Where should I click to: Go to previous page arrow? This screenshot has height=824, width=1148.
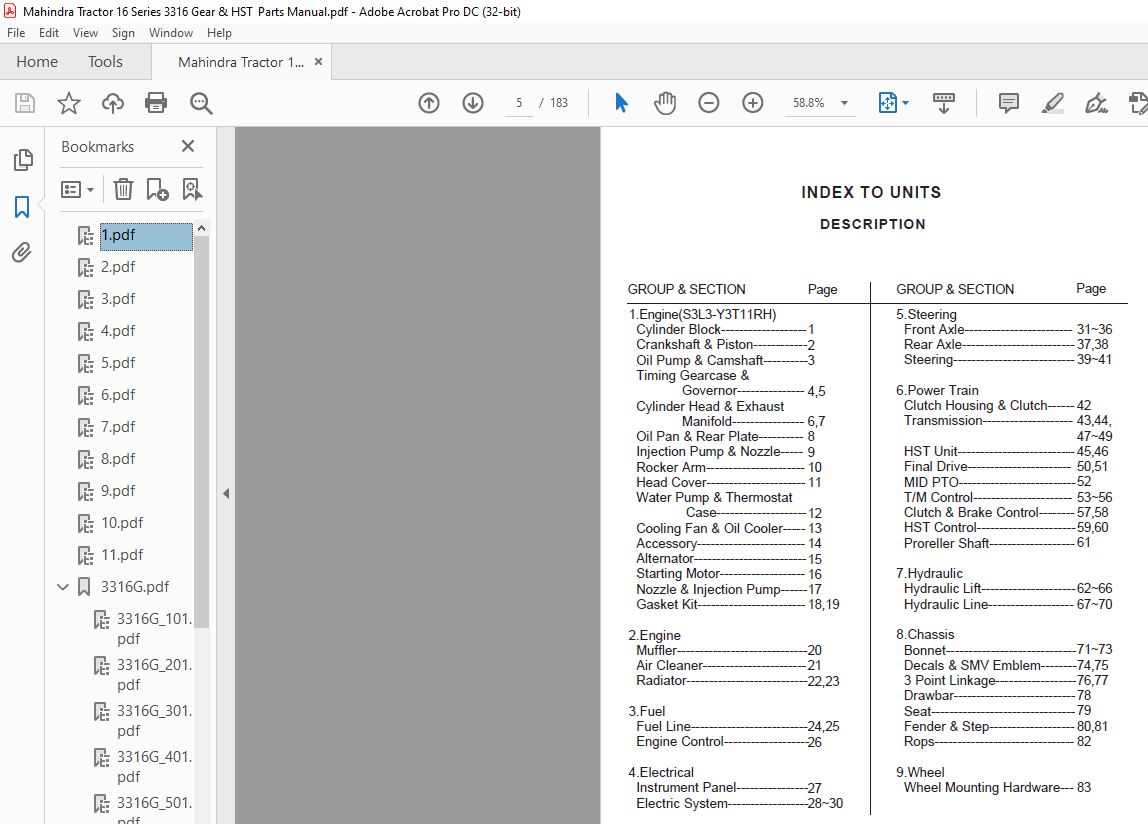coord(429,103)
